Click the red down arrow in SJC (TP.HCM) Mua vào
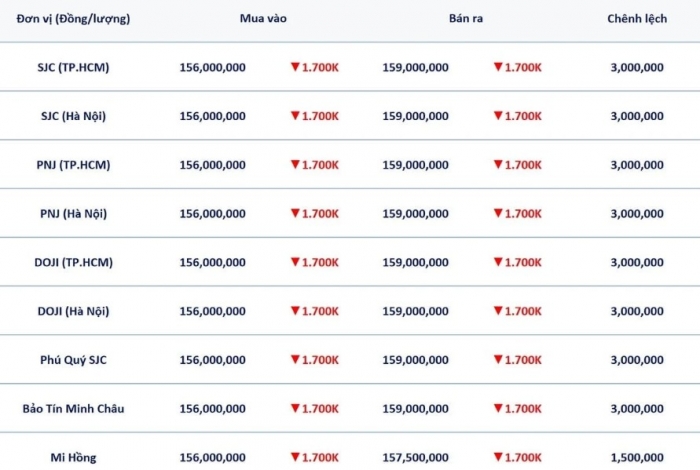 [x=295, y=67]
